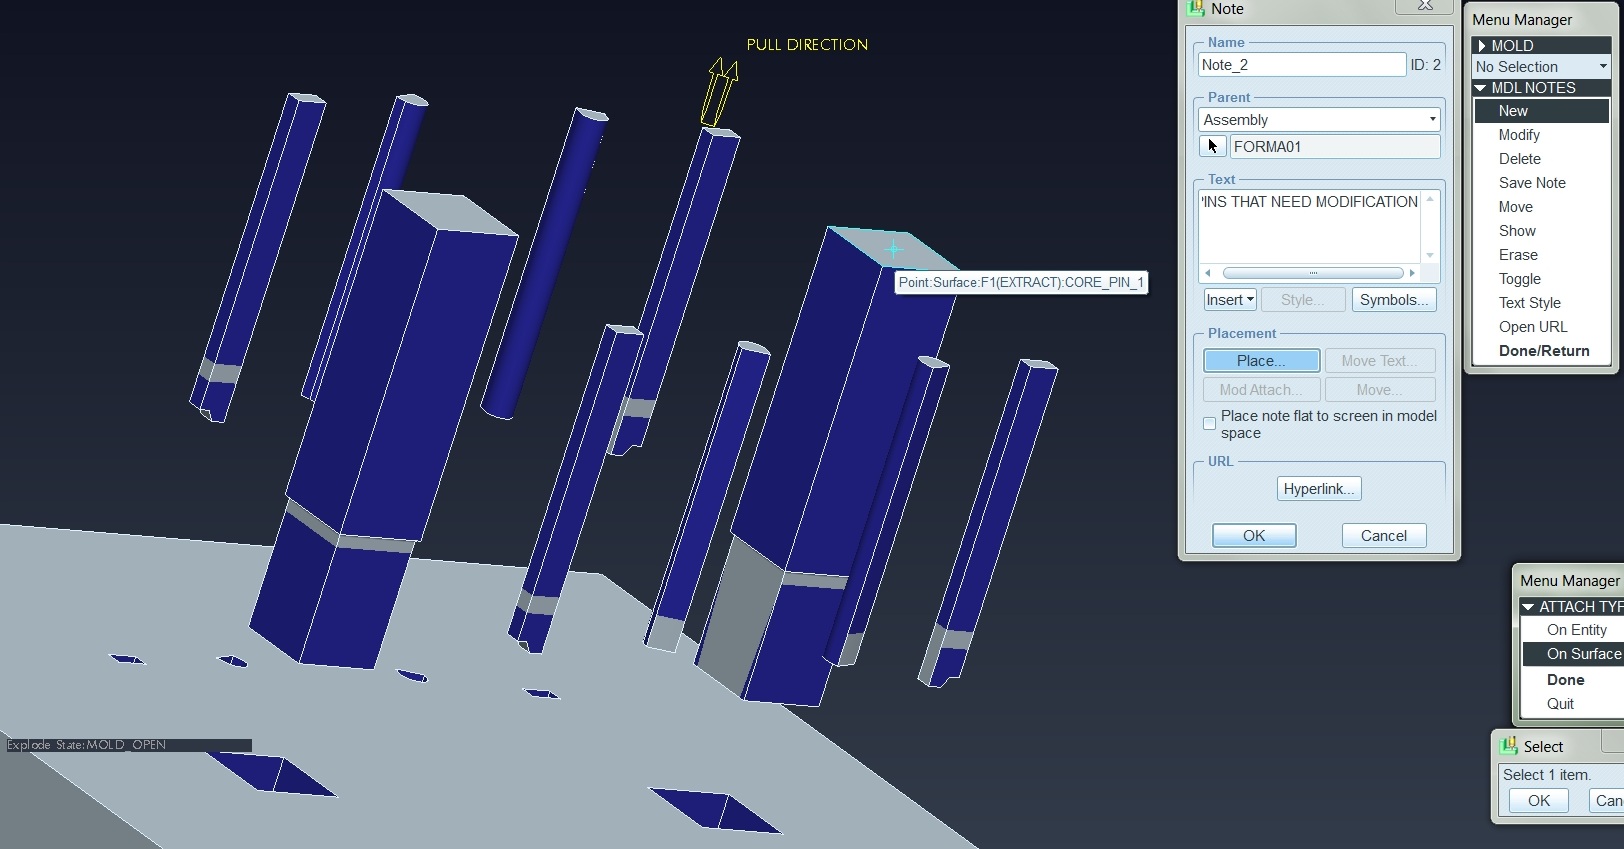Choose Modify in MDL NOTES menu
This screenshot has height=849, width=1624.
1519,135
